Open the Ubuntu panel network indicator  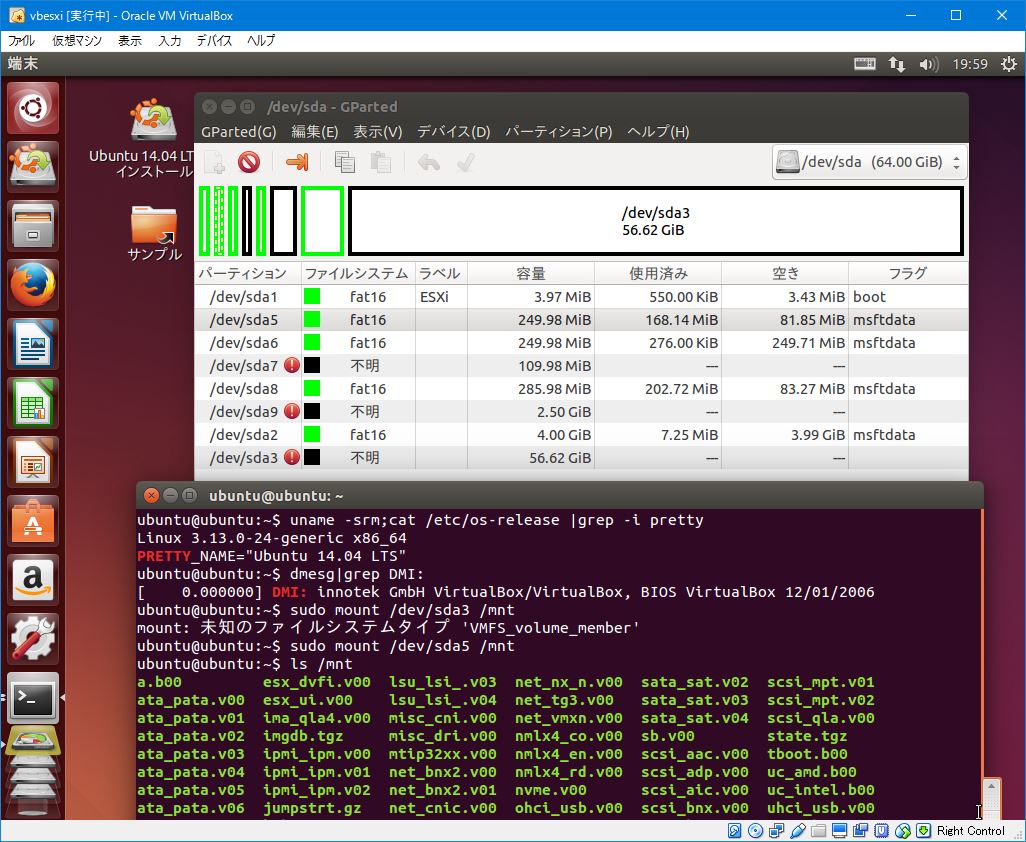click(x=896, y=64)
